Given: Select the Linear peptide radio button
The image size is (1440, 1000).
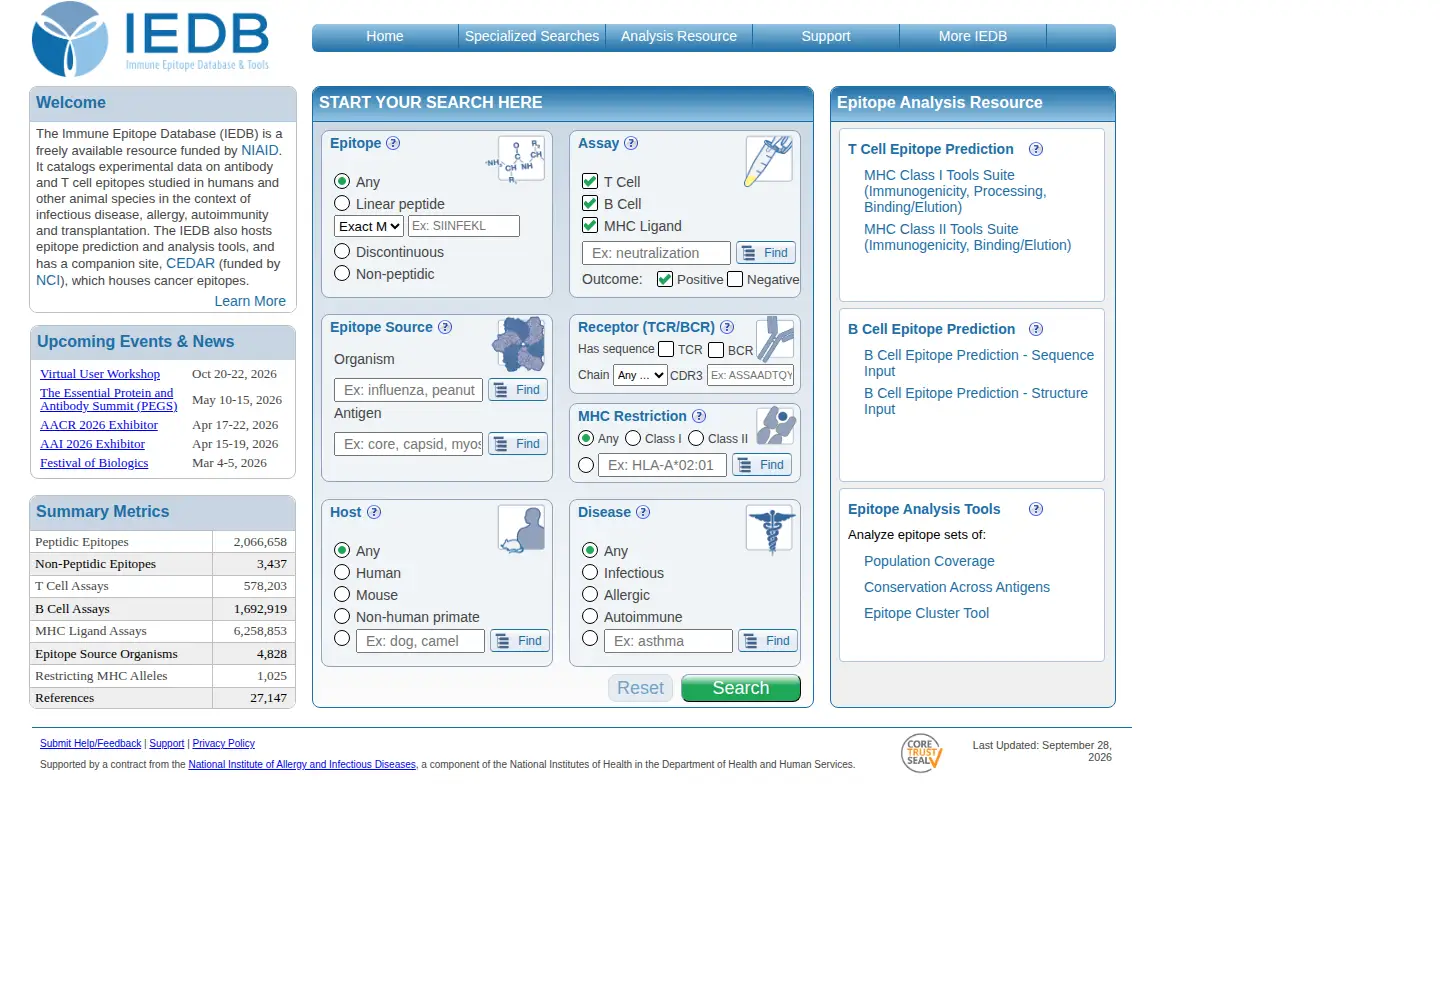Looking at the screenshot, I should click(342, 203).
